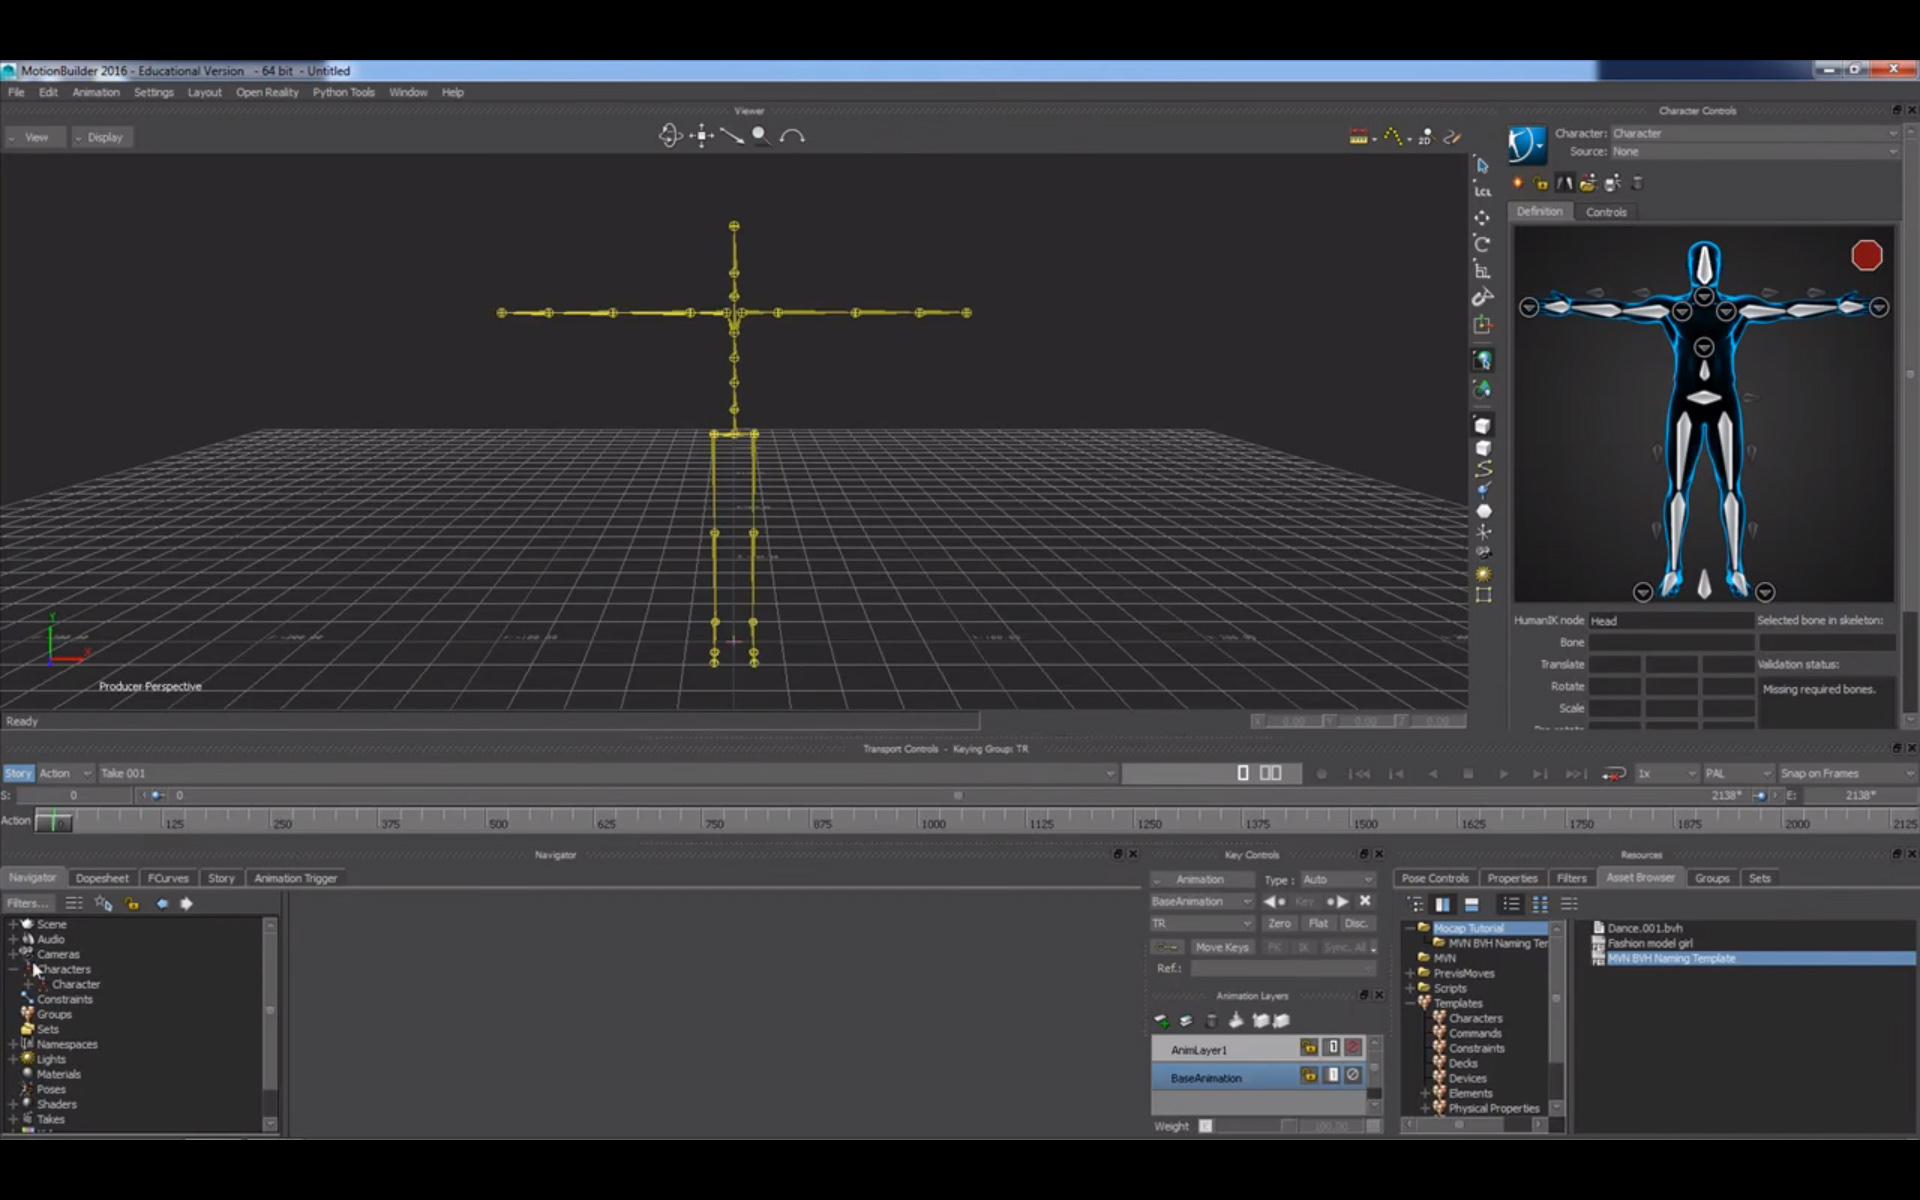Click the skeleton legs icon in Character Controls
This screenshot has width=1920, height=1200.
pyautogui.click(x=1564, y=183)
